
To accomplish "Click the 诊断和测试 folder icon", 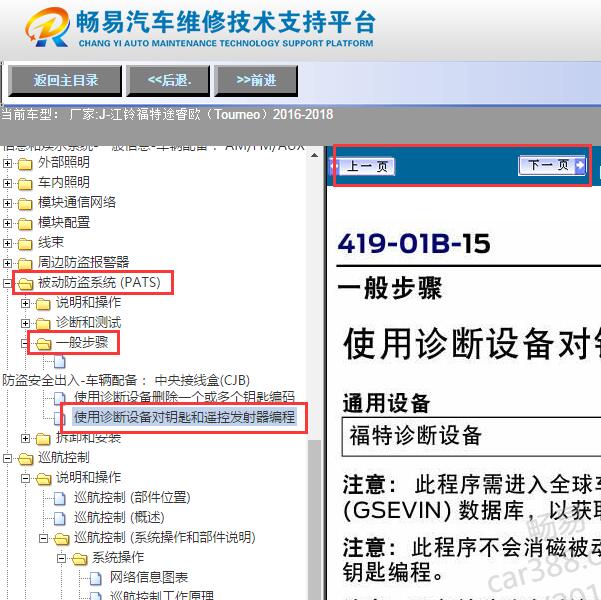I will click(x=43, y=324).
